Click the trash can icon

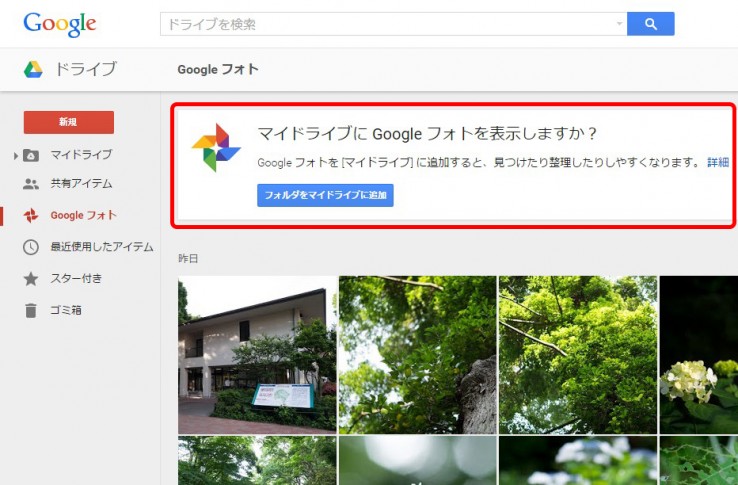(31, 310)
